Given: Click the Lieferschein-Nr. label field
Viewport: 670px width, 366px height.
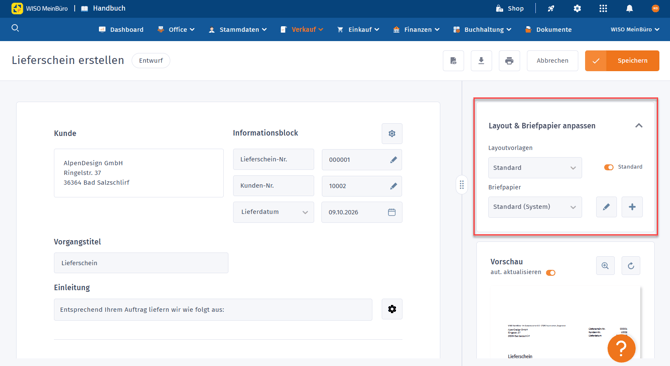Looking at the screenshot, I should 273,159.
